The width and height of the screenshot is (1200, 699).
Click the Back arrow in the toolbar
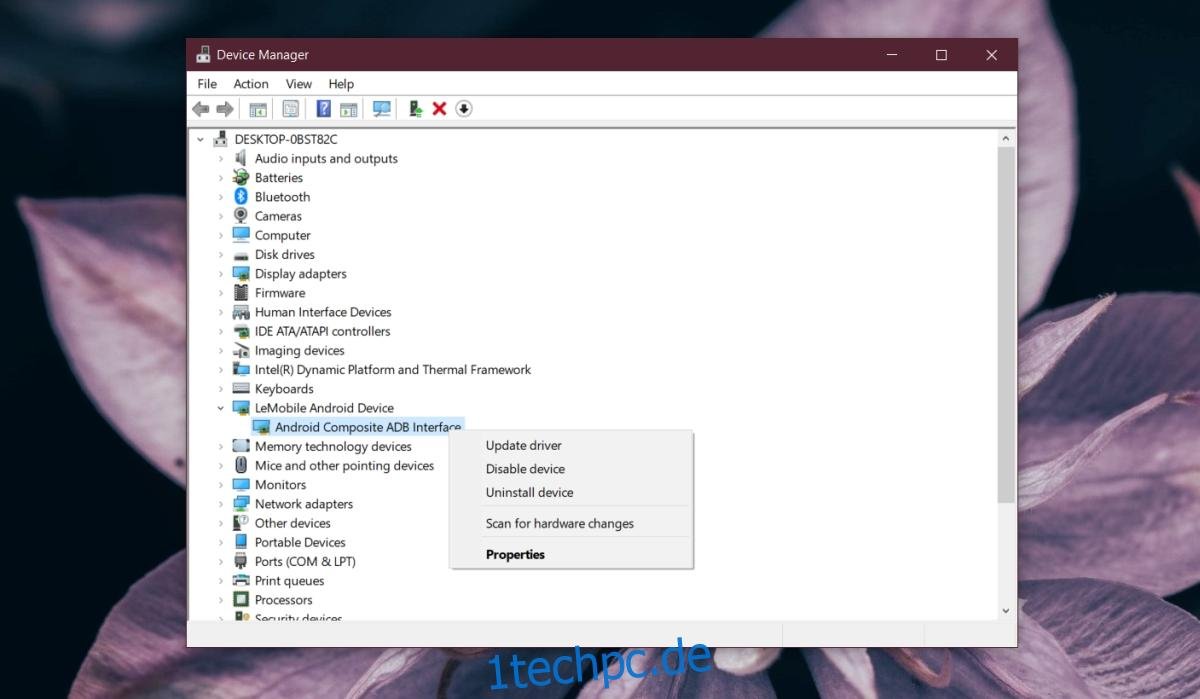201,109
